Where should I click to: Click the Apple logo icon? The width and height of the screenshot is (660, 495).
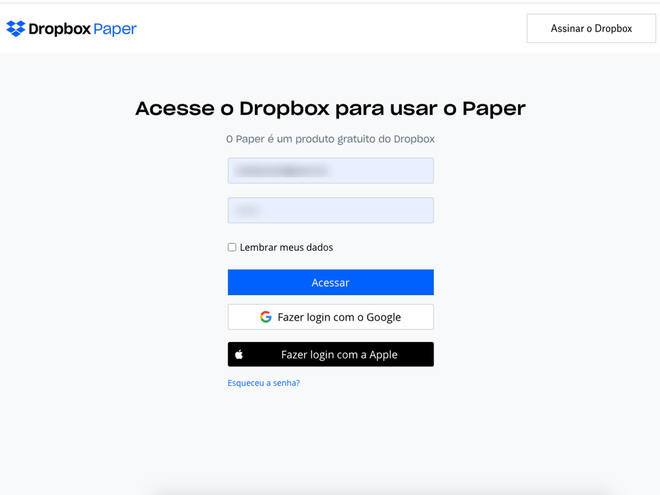(239, 354)
